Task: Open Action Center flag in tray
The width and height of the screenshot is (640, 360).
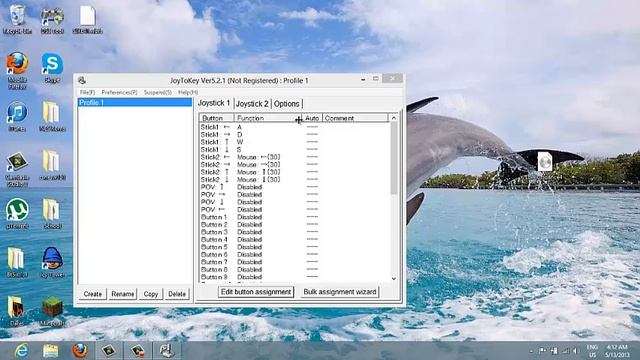Action: pyautogui.click(x=542, y=351)
